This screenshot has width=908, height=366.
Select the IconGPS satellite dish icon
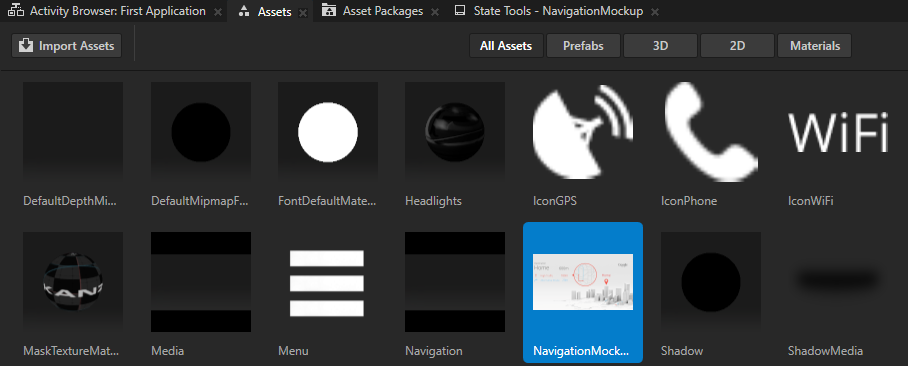point(583,132)
